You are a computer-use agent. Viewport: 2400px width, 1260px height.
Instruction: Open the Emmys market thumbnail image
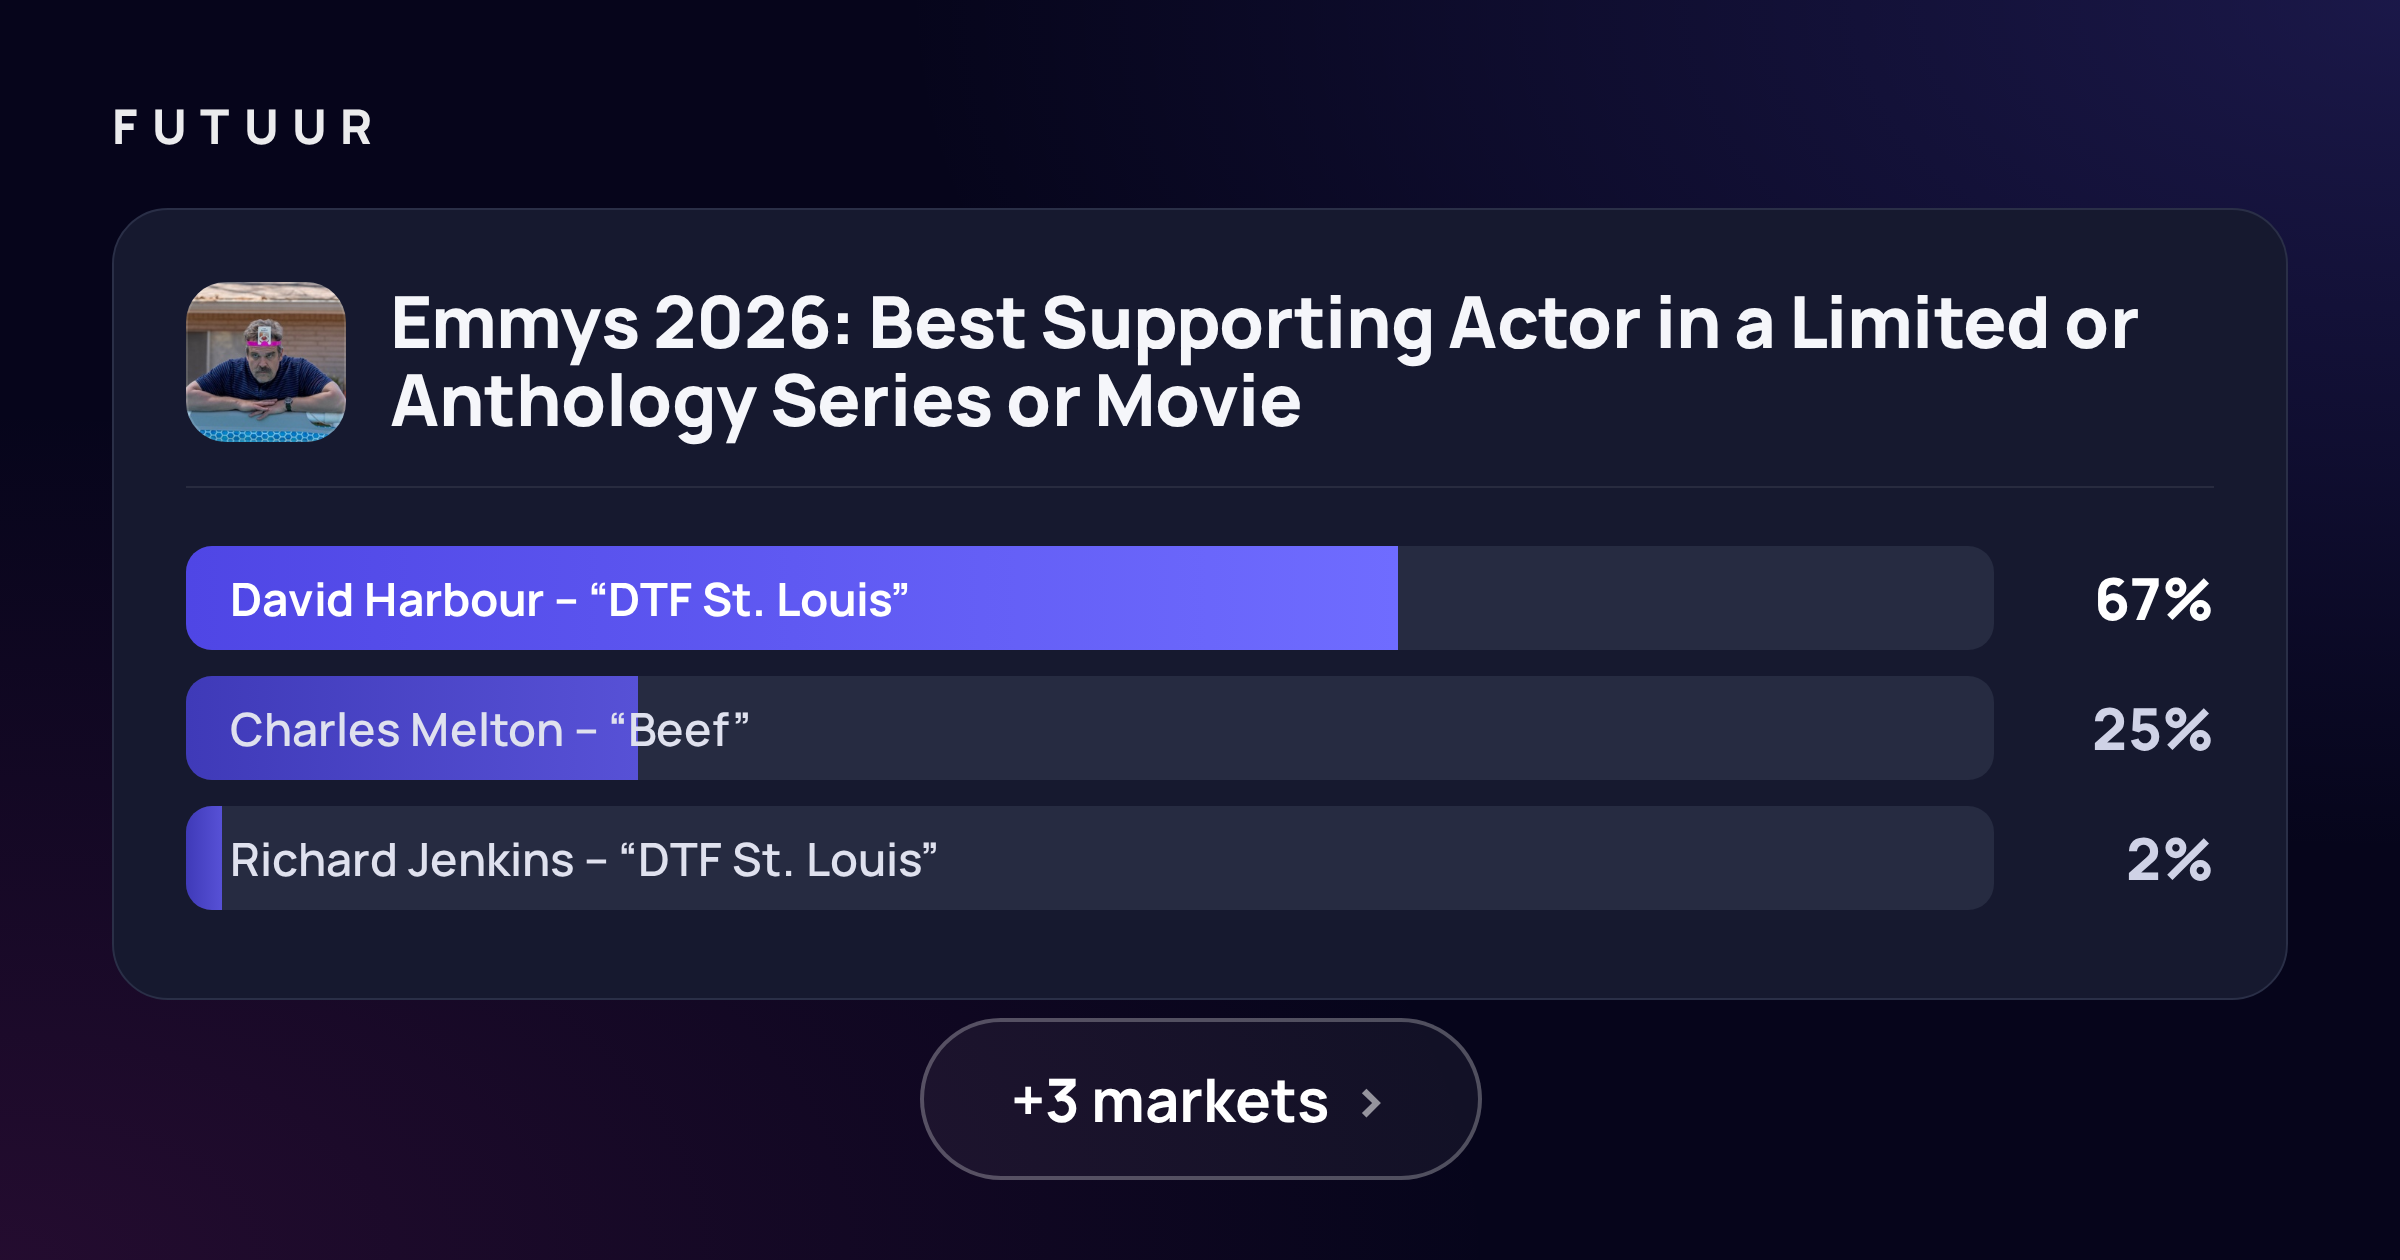click(266, 362)
